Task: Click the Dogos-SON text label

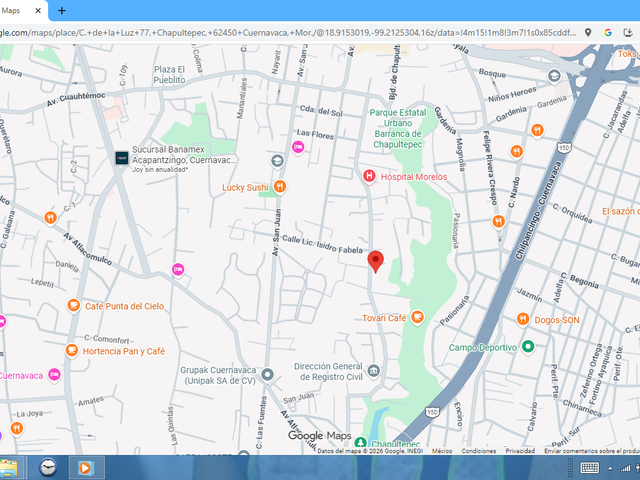Action: tap(557, 320)
